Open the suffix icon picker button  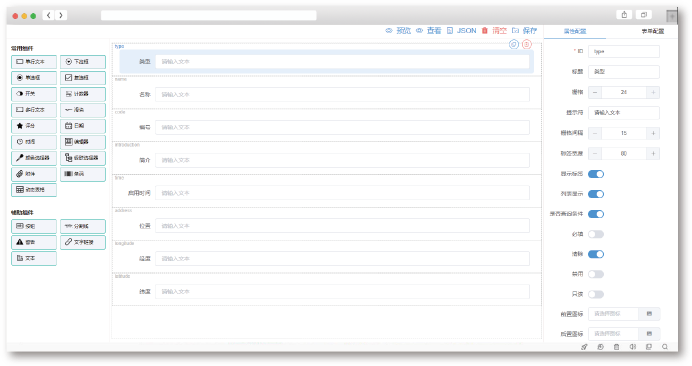[649, 333]
